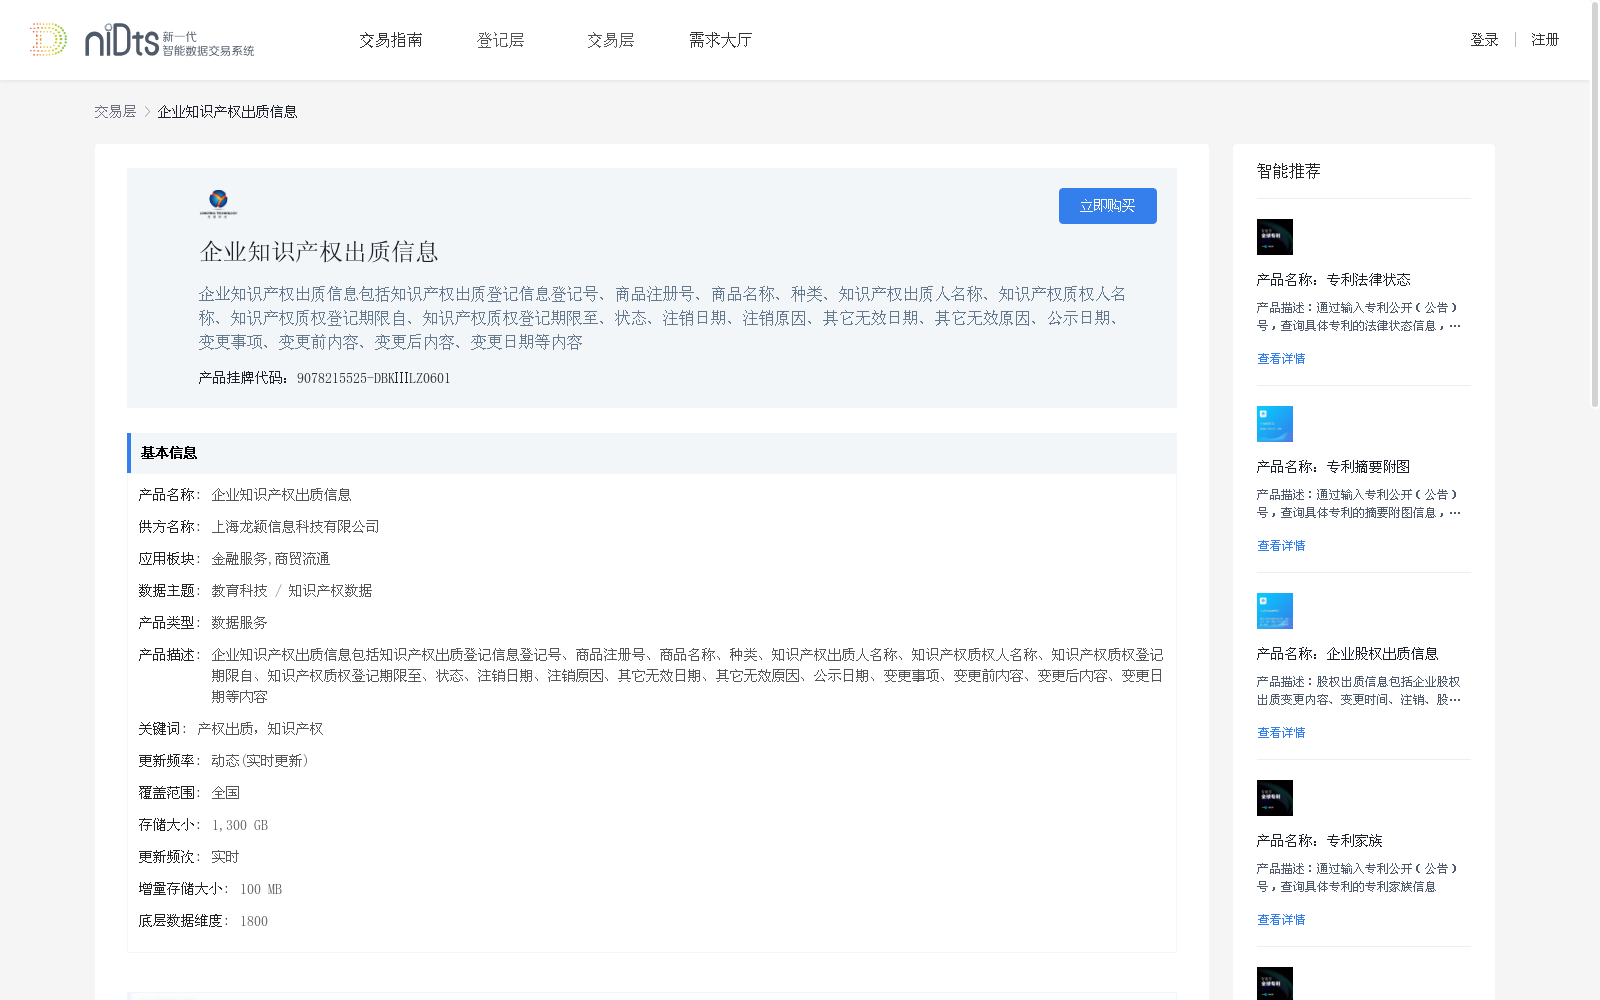Click product title 企业股权出质信息
The width and height of the screenshot is (1600, 1000).
[1347, 654]
